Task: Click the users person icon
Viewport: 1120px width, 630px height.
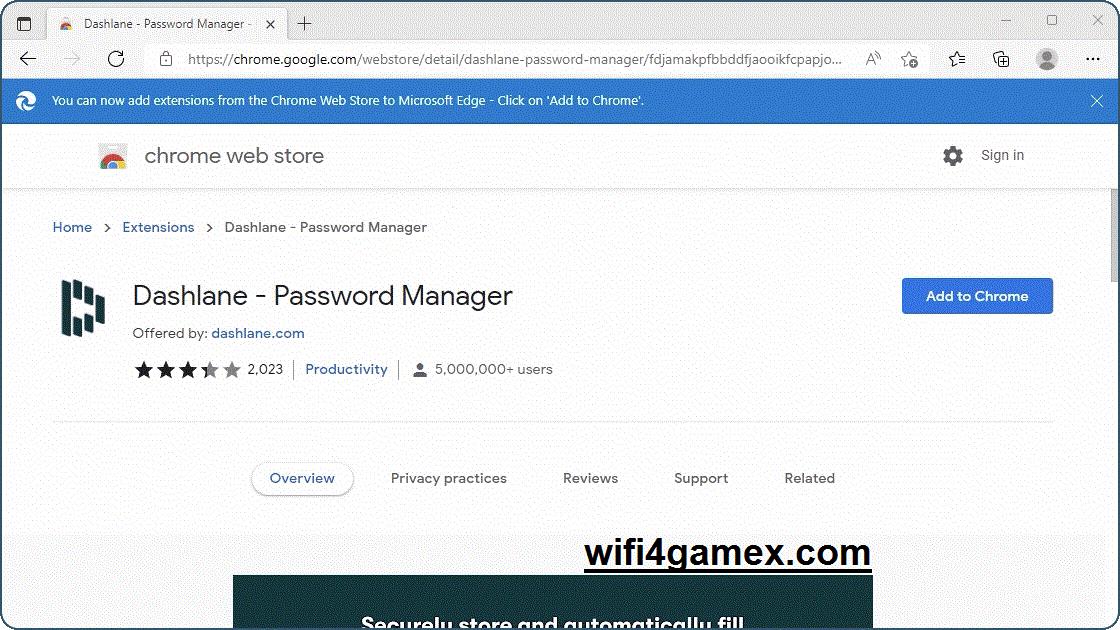Action: coord(420,370)
